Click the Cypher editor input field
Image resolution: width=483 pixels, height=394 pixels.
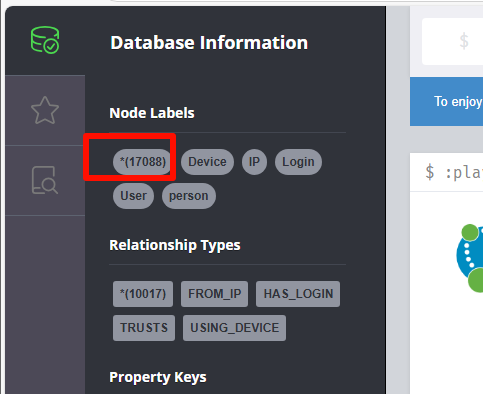click(452, 41)
